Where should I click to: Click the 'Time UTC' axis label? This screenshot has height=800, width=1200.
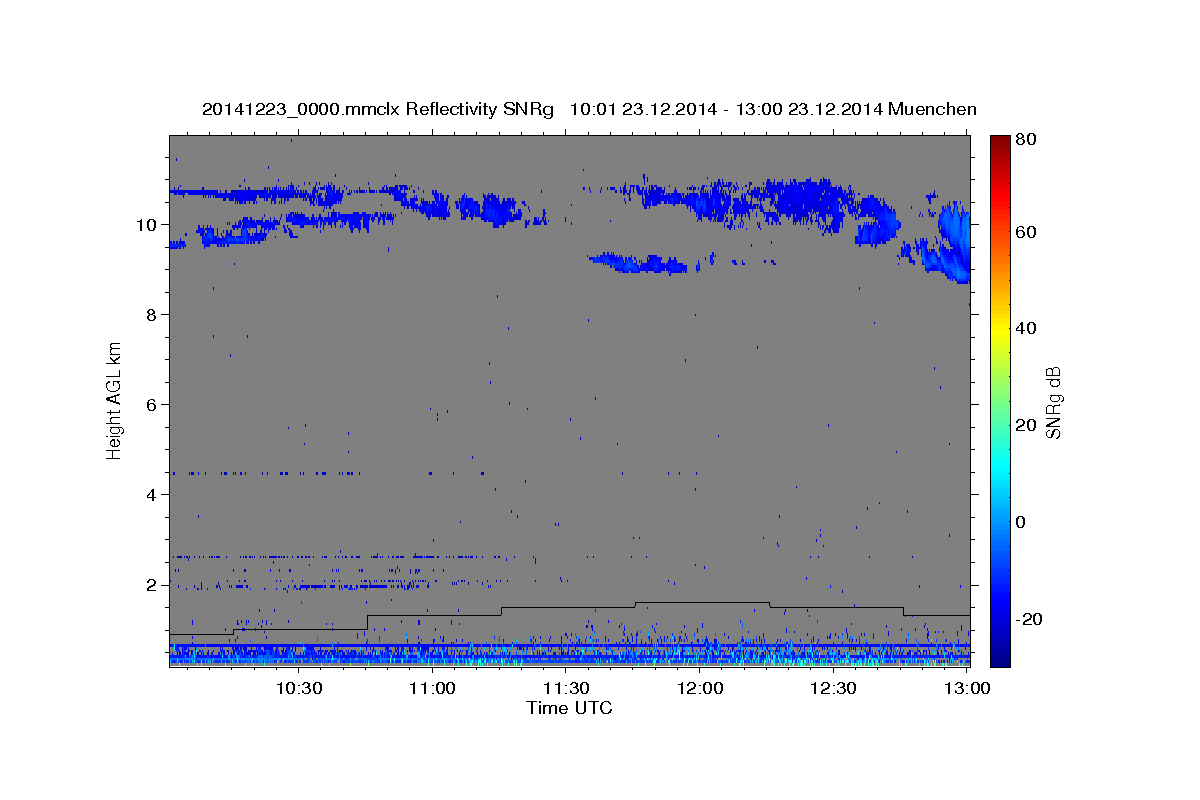click(569, 708)
